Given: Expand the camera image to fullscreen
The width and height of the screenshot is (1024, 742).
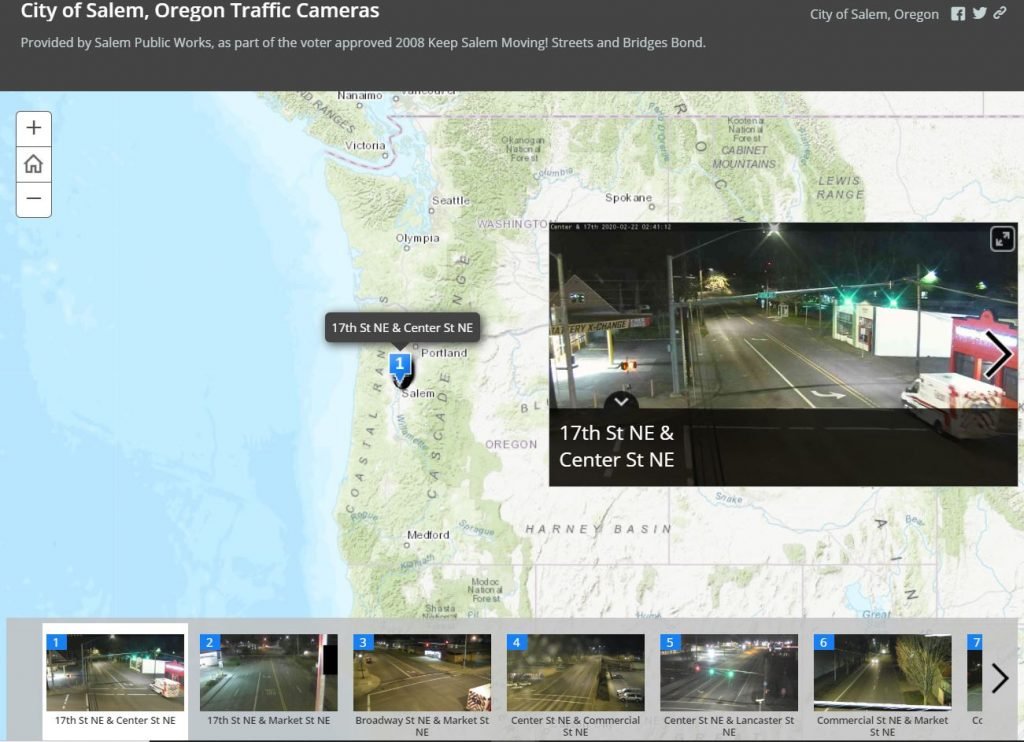Looking at the screenshot, I should [x=1002, y=238].
